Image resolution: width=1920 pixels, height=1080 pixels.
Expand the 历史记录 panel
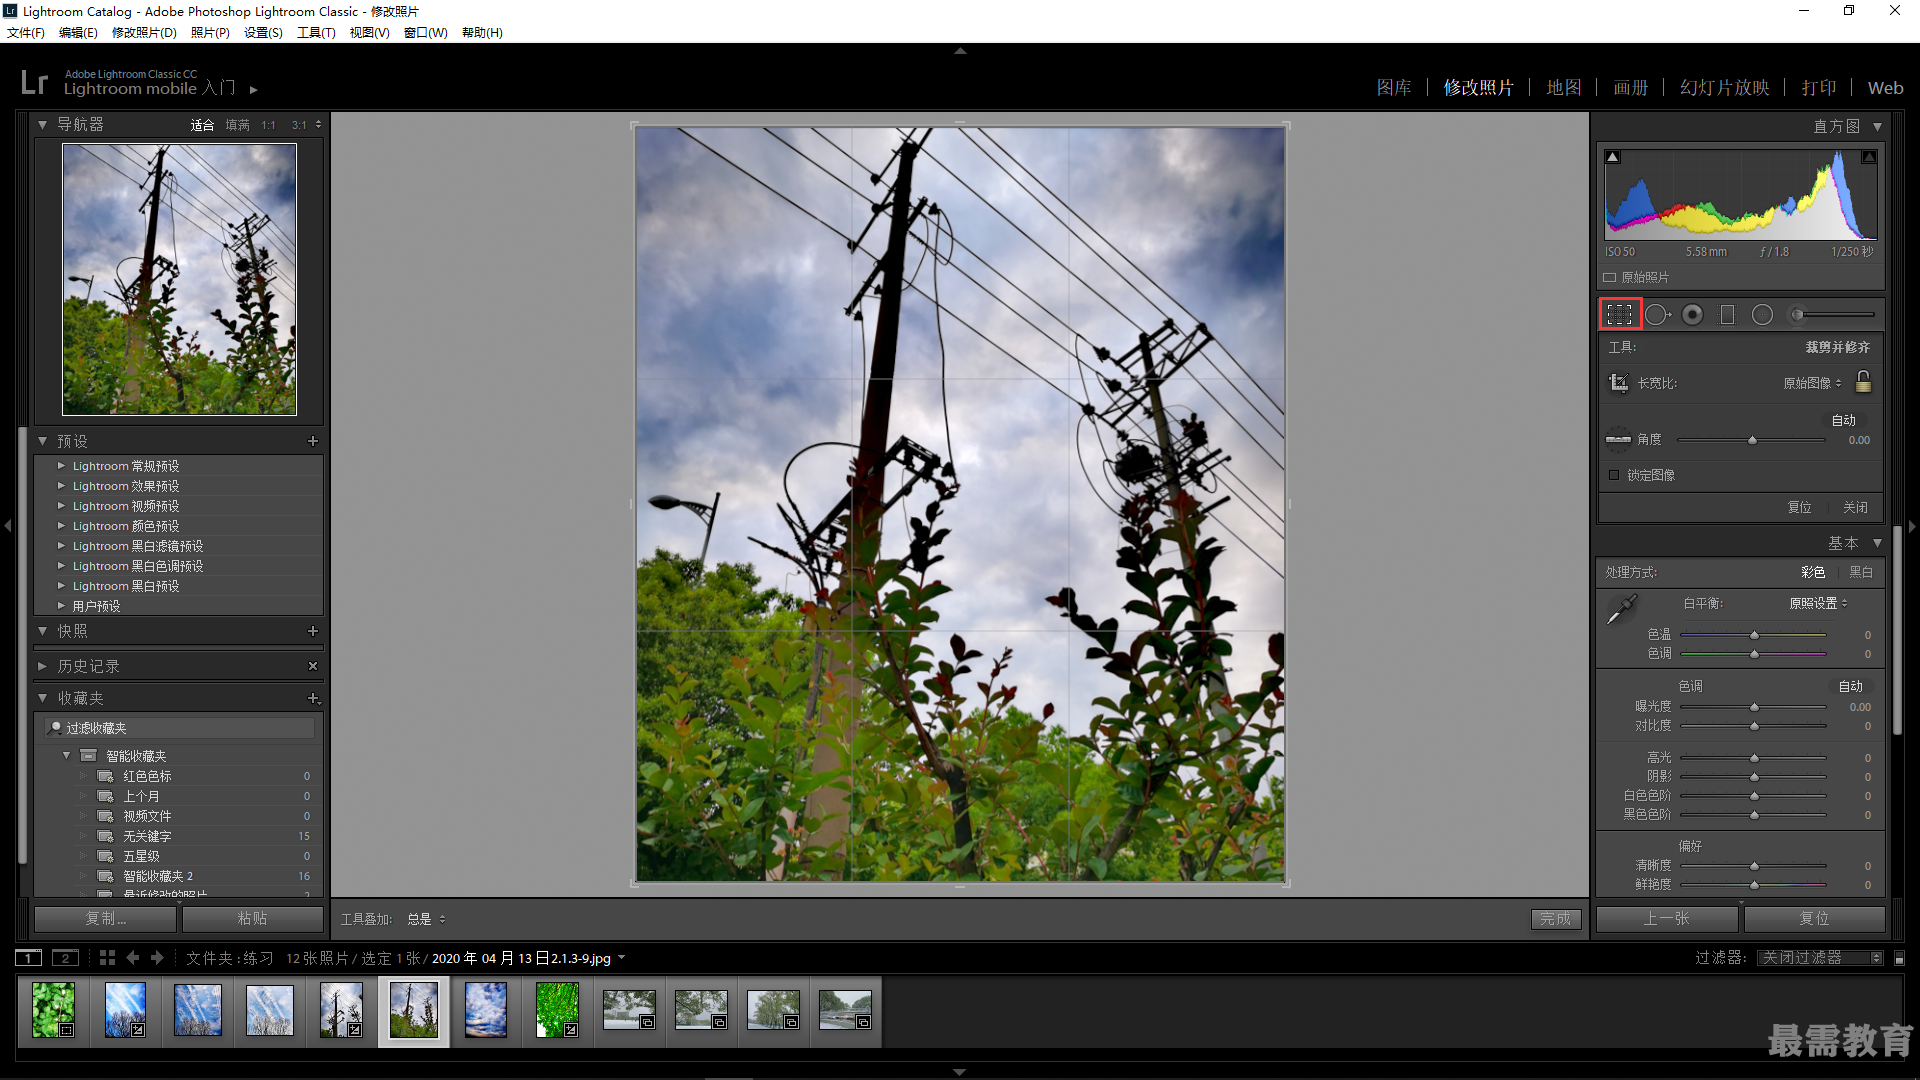[x=42, y=666]
